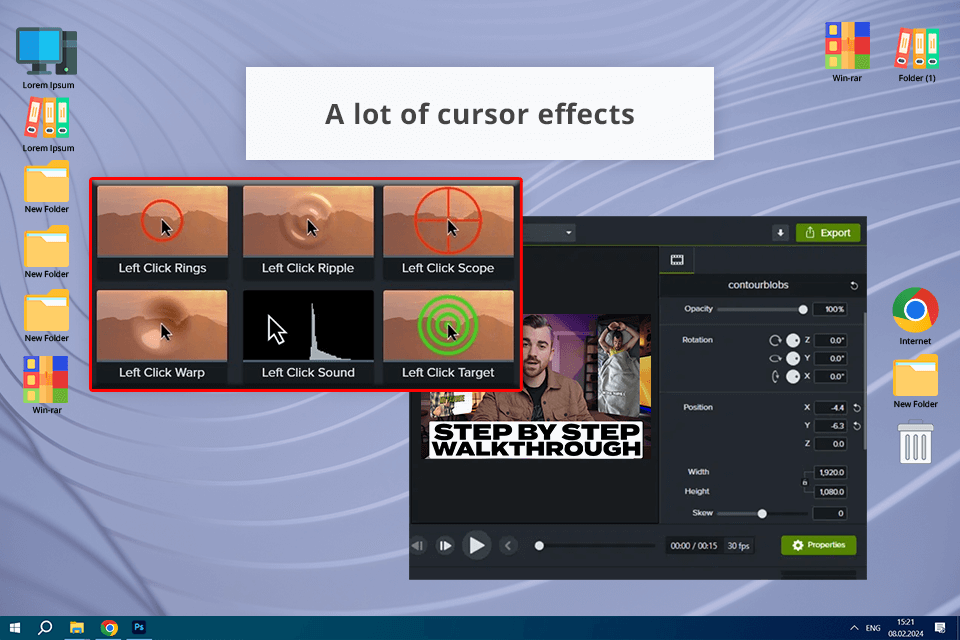Click the properties panel vertical scrollbar
Viewport: 960px width, 640px height.
pyautogui.click(x=864, y=380)
